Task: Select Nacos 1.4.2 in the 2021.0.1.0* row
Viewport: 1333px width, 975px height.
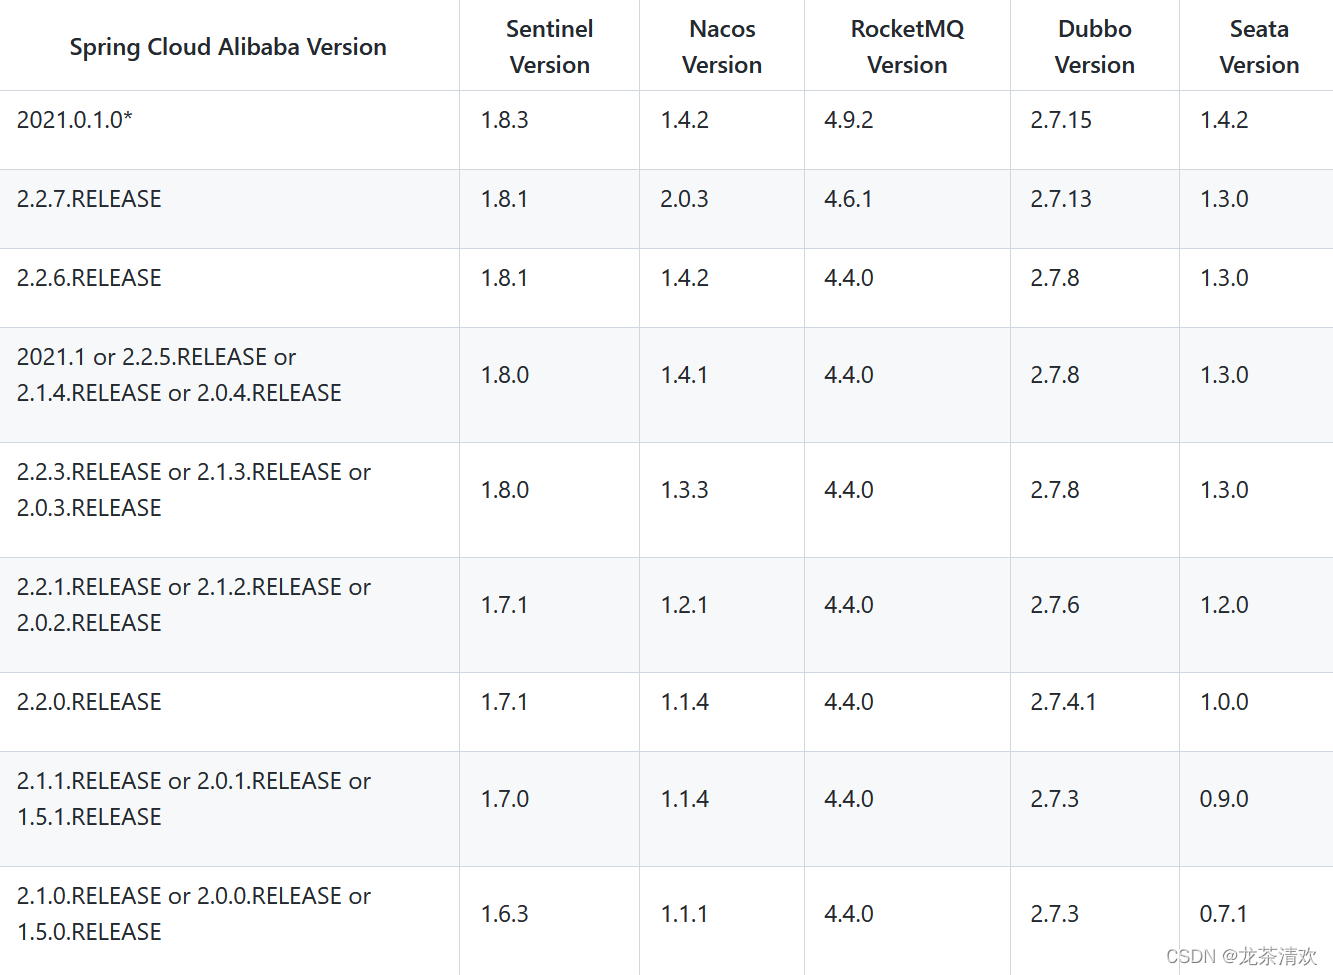Action: (685, 120)
